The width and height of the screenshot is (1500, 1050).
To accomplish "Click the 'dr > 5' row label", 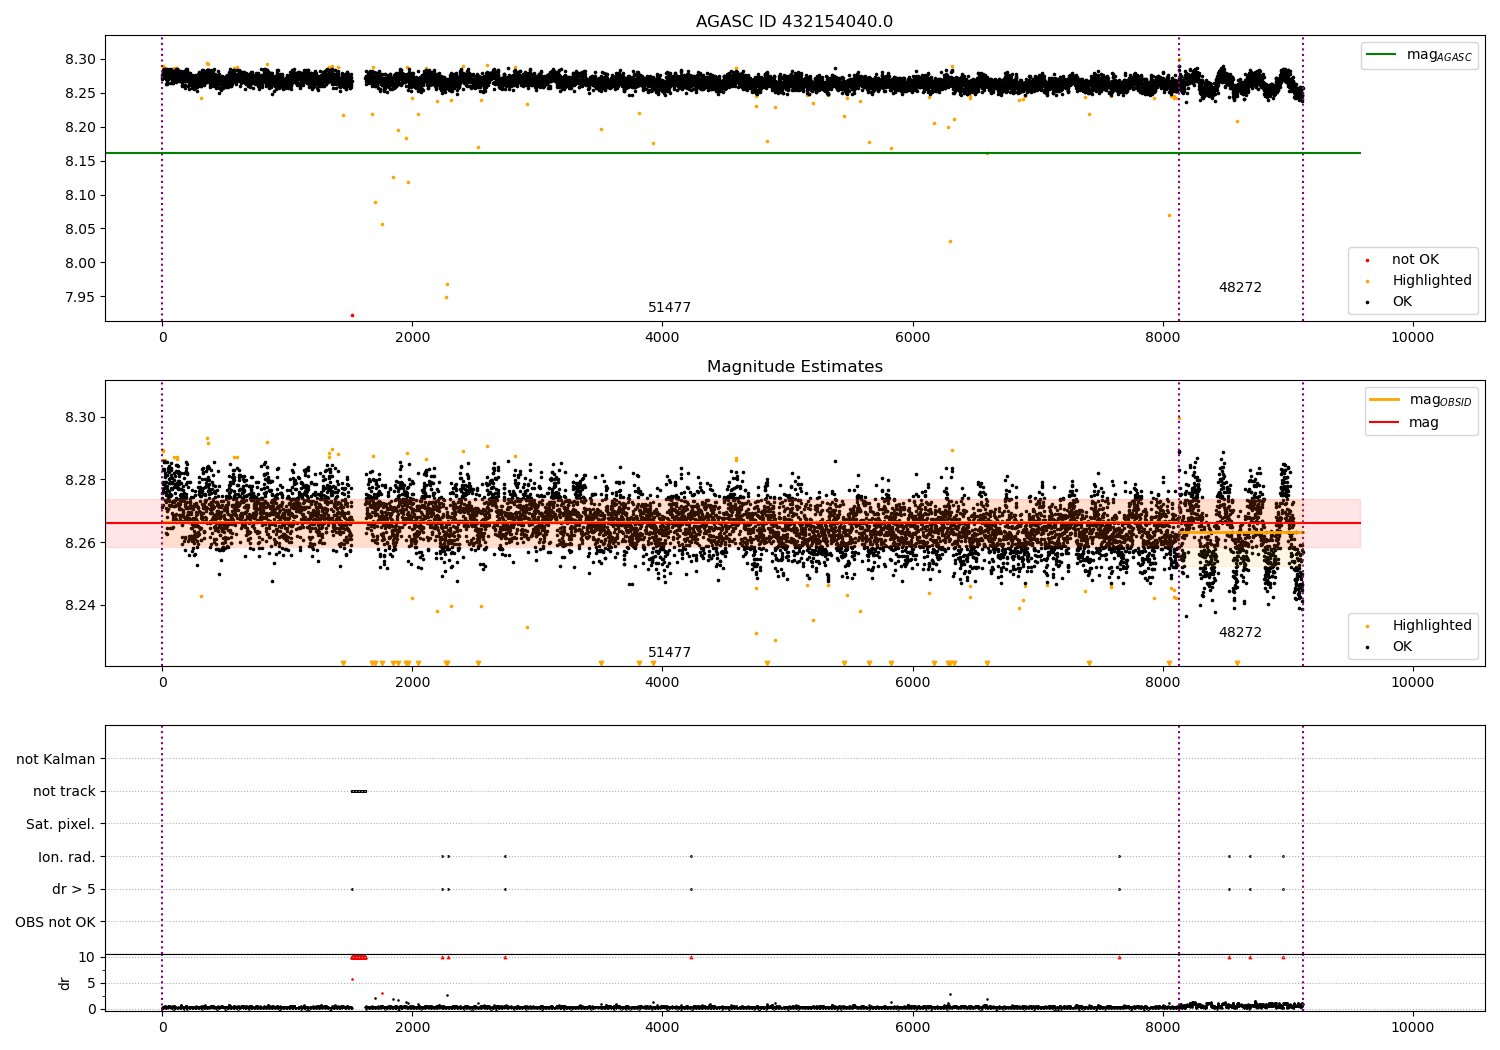I will 74,890.
